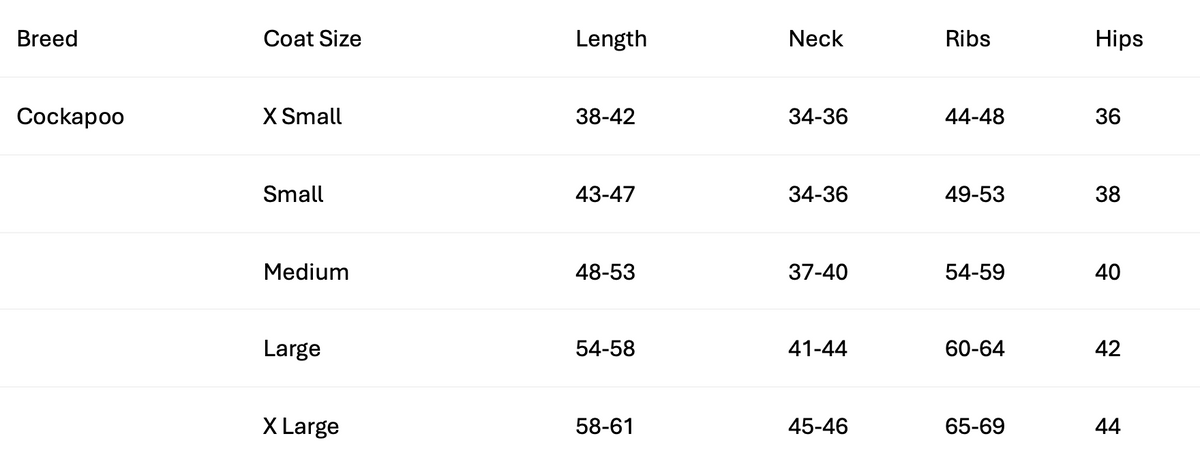
Task: Select the X Small coat size cell
Action: (x=302, y=116)
